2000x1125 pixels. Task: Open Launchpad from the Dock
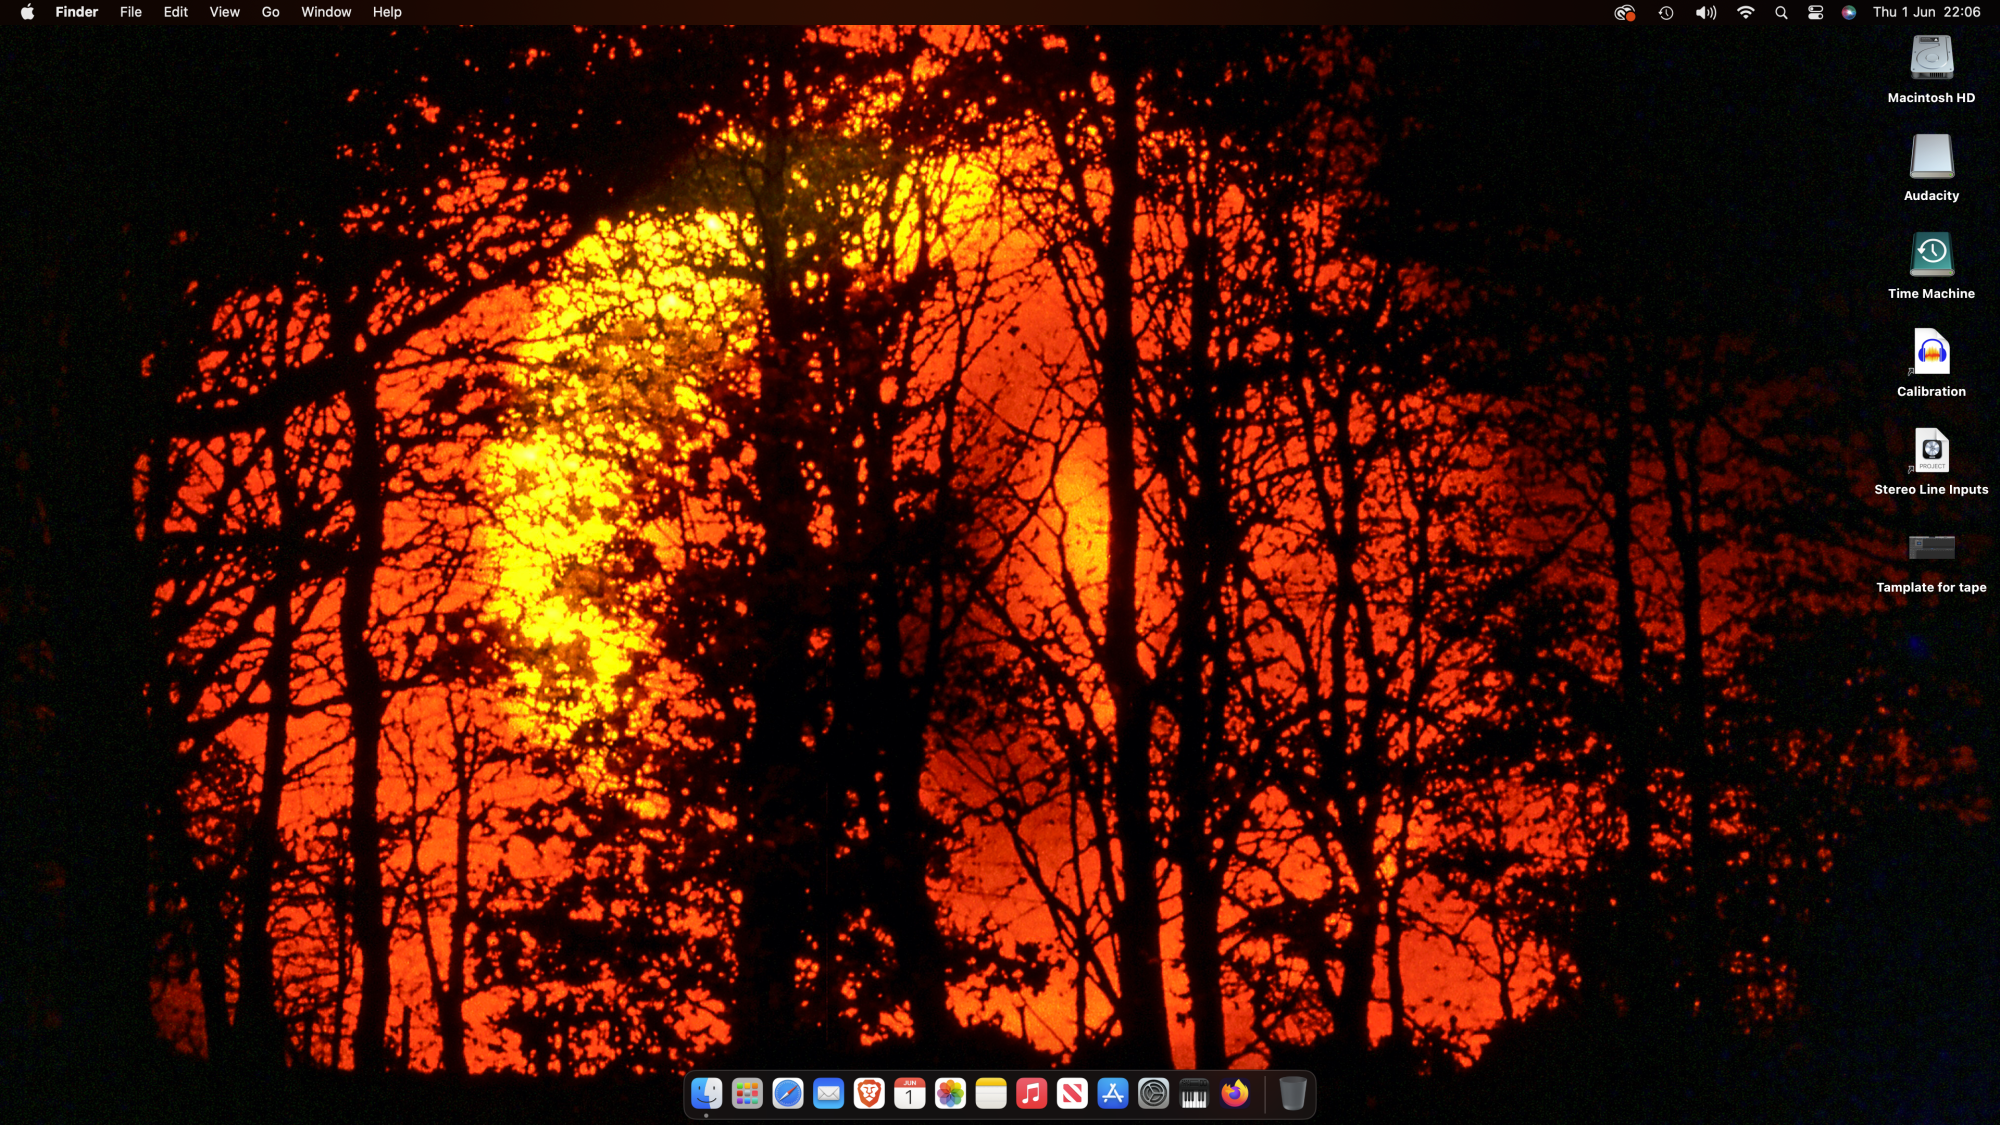pos(747,1094)
